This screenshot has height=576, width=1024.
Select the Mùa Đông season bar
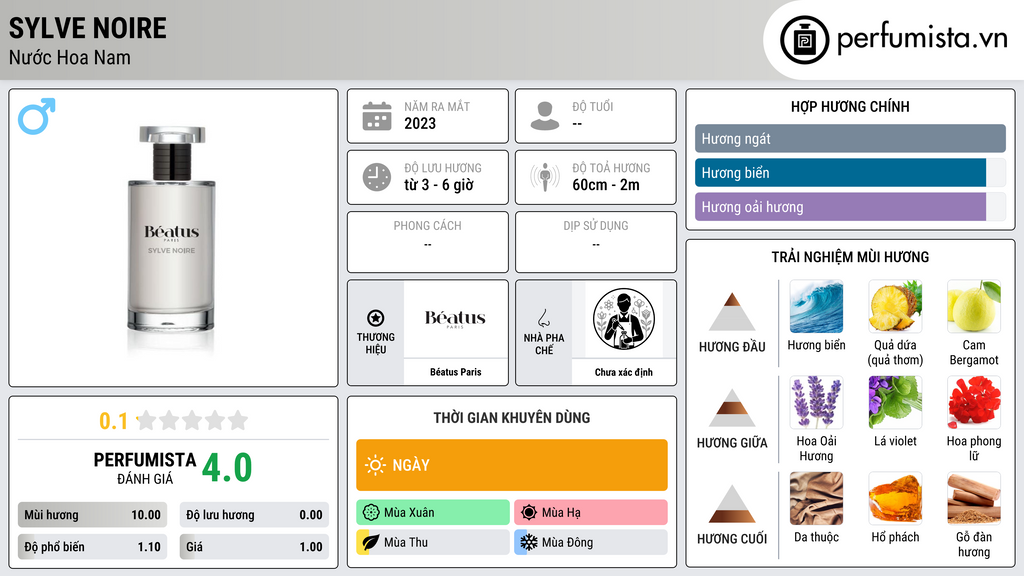pos(591,542)
